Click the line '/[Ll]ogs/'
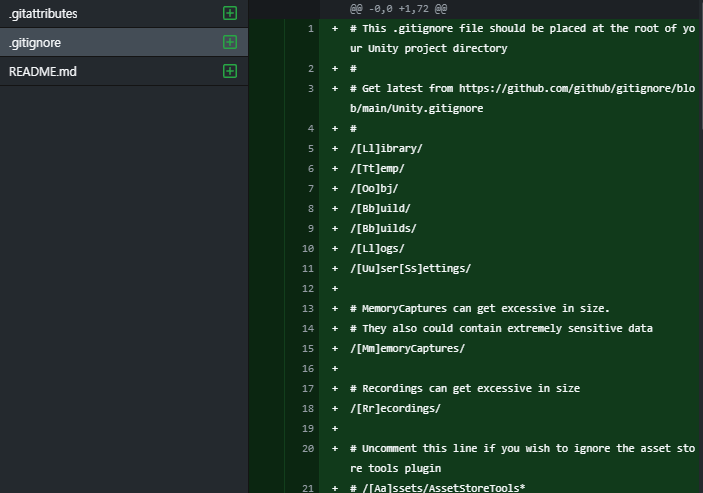This screenshot has height=493, width=703. coord(377,249)
